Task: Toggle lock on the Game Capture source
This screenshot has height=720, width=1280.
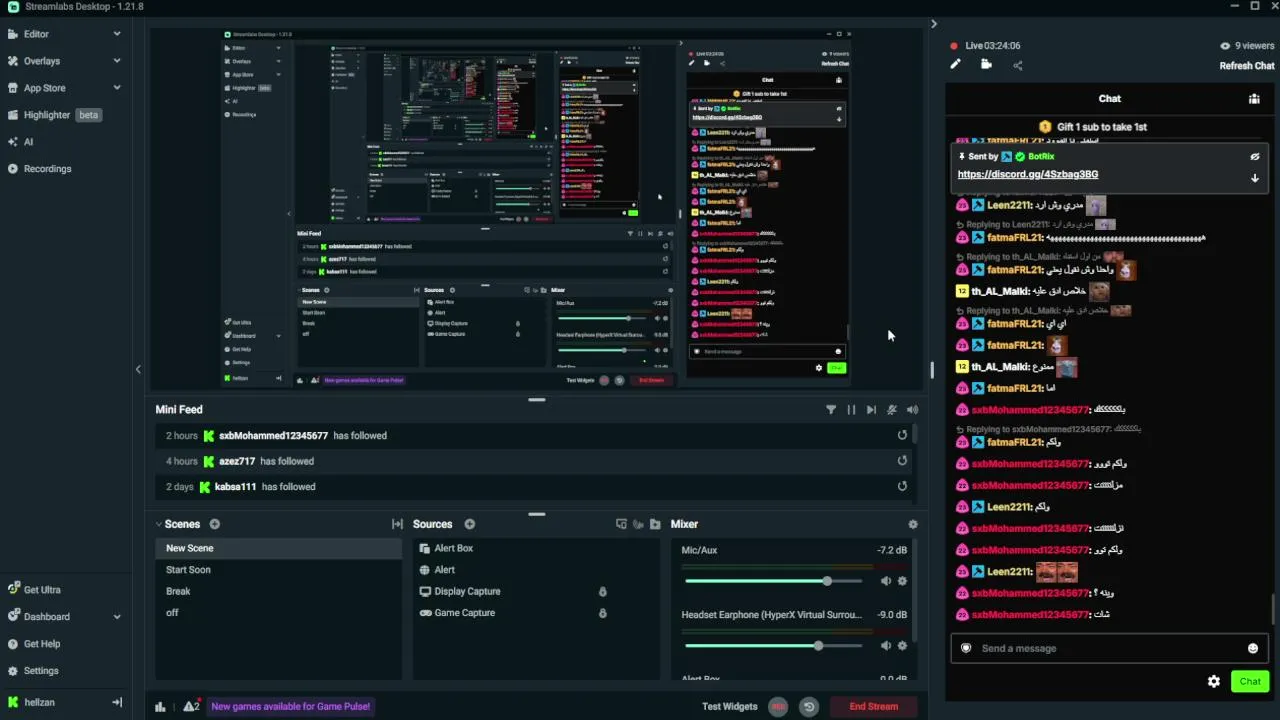Action: [602, 613]
